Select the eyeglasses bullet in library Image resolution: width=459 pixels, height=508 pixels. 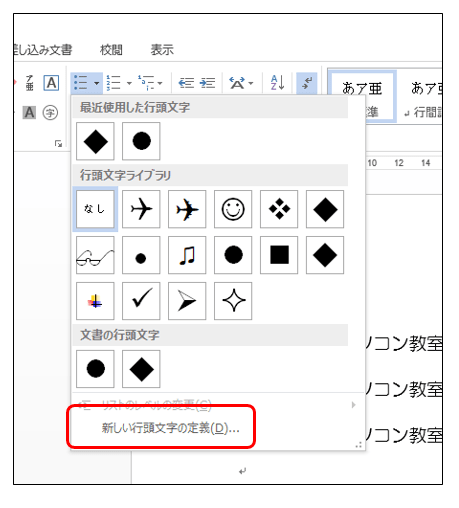click(x=95, y=255)
